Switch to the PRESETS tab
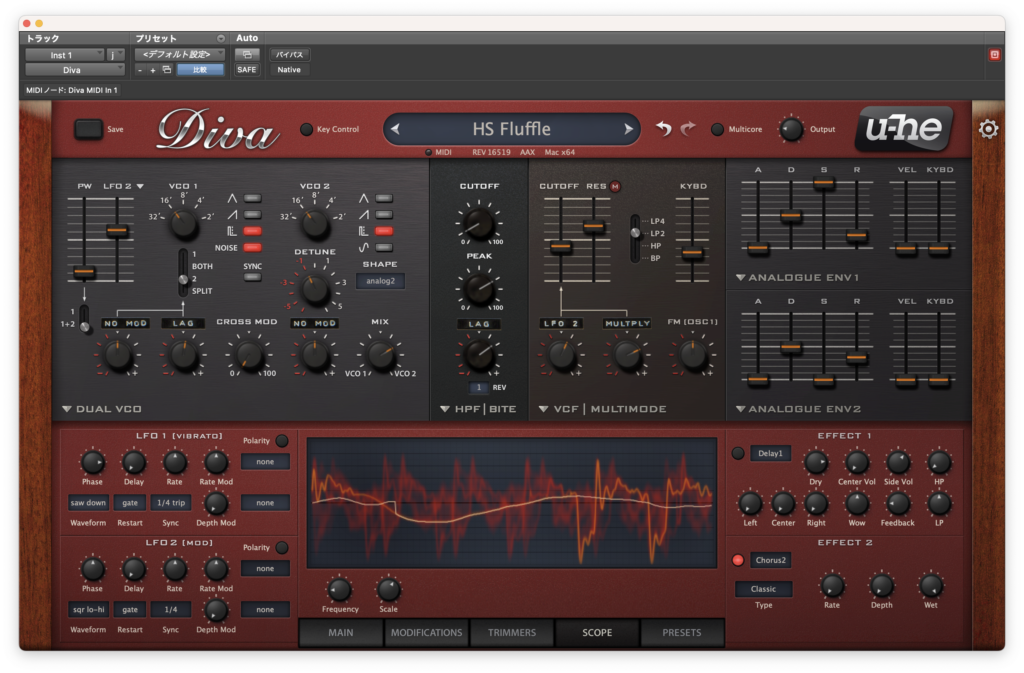 (682, 633)
